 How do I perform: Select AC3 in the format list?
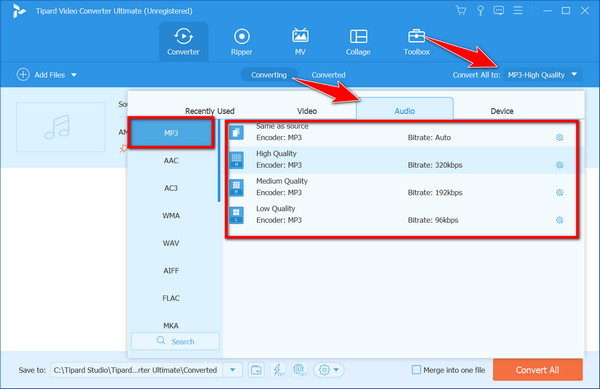(171, 188)
